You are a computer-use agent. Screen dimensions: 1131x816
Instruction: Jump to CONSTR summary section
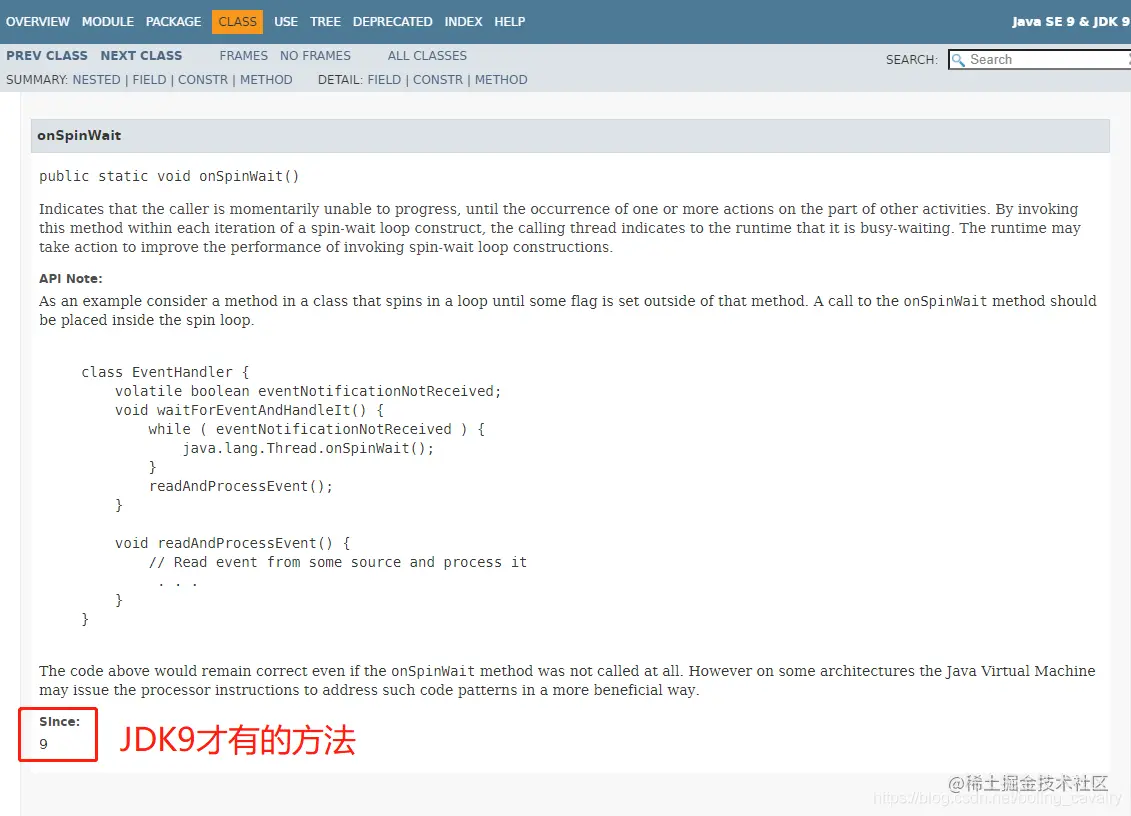(203, 80)
